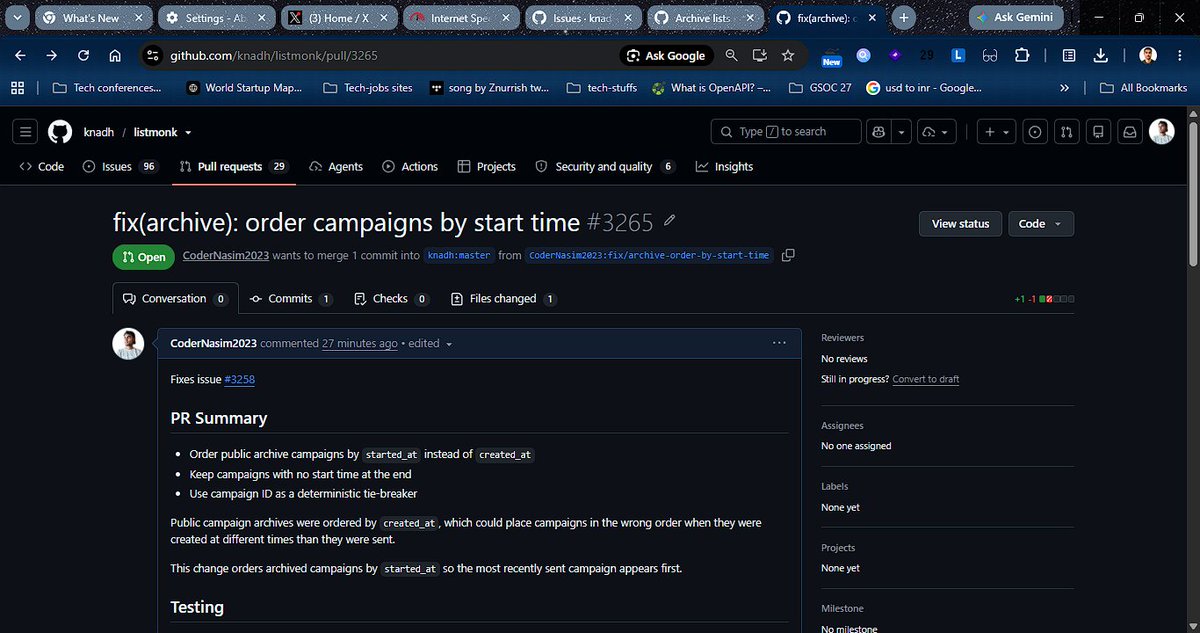Open the reading list side panel icon
This screenshot has width=1200, height=633.
tap(1069, 56)
